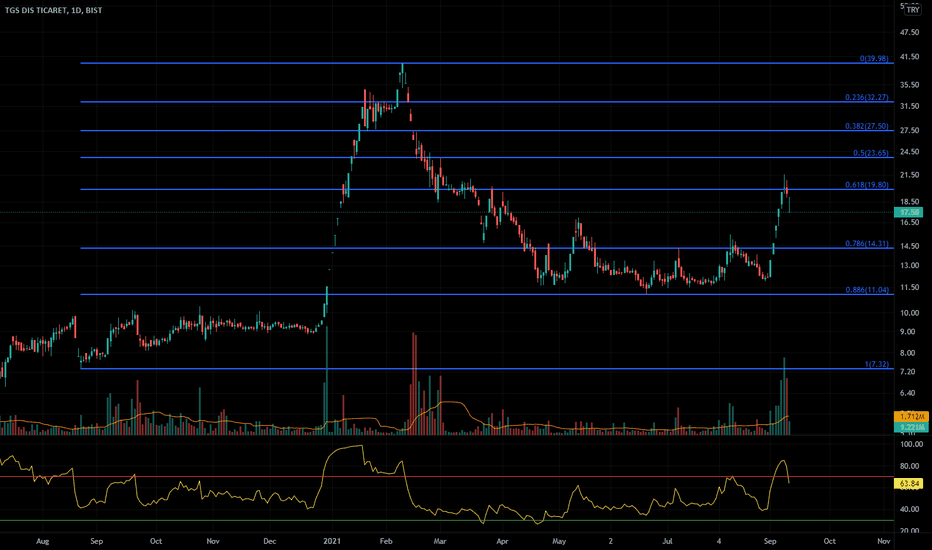Click 41.50 on the price axis
932x550 pixels.
click(x=909, y=57)
